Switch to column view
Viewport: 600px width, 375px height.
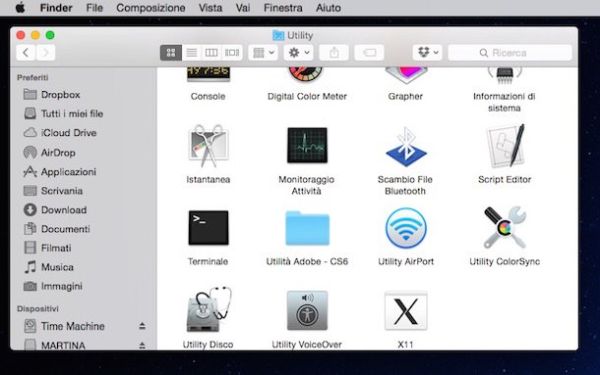(211, 52)
